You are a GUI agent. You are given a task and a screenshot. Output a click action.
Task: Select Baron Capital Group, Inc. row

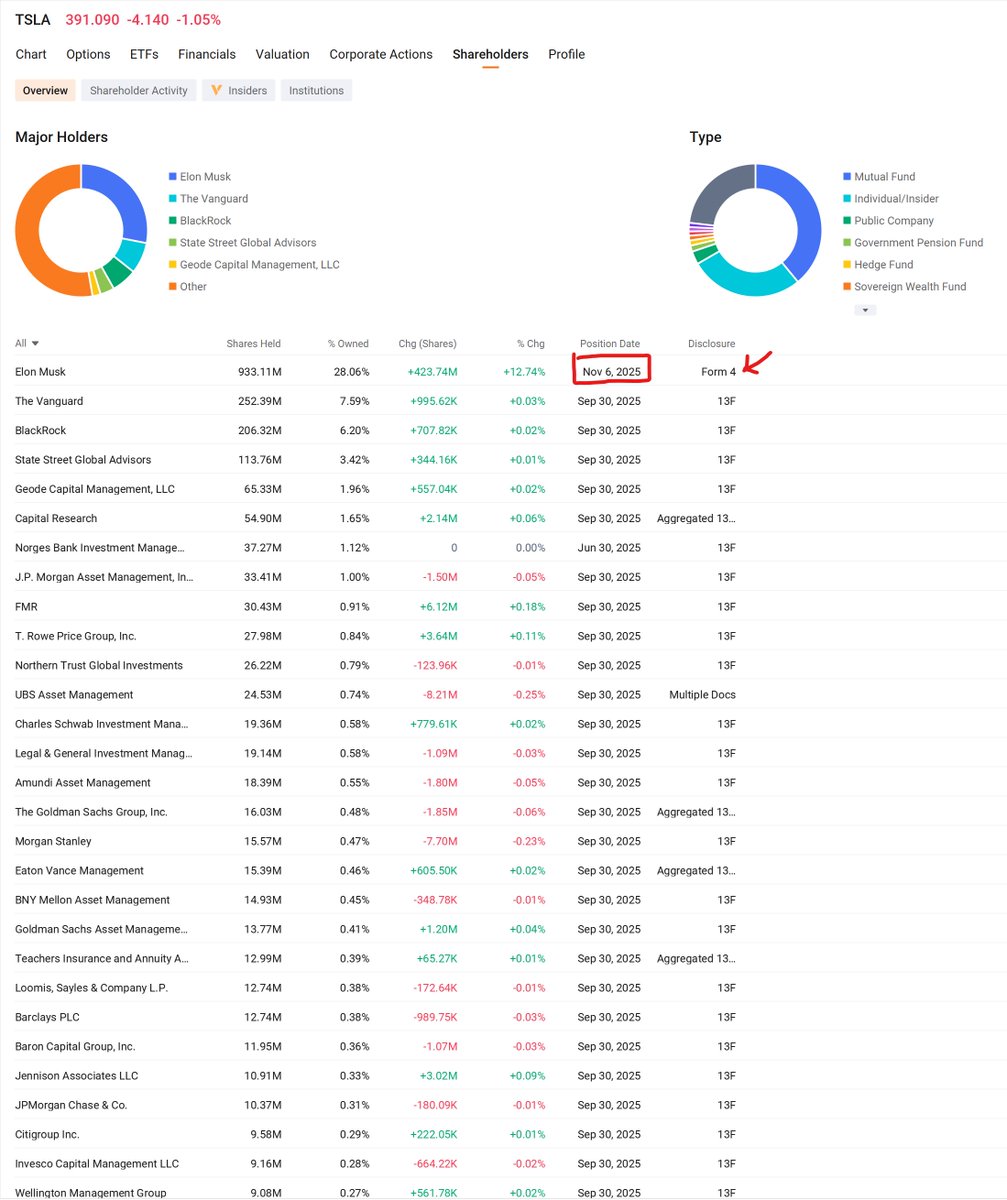click(x=503, y=1046)
